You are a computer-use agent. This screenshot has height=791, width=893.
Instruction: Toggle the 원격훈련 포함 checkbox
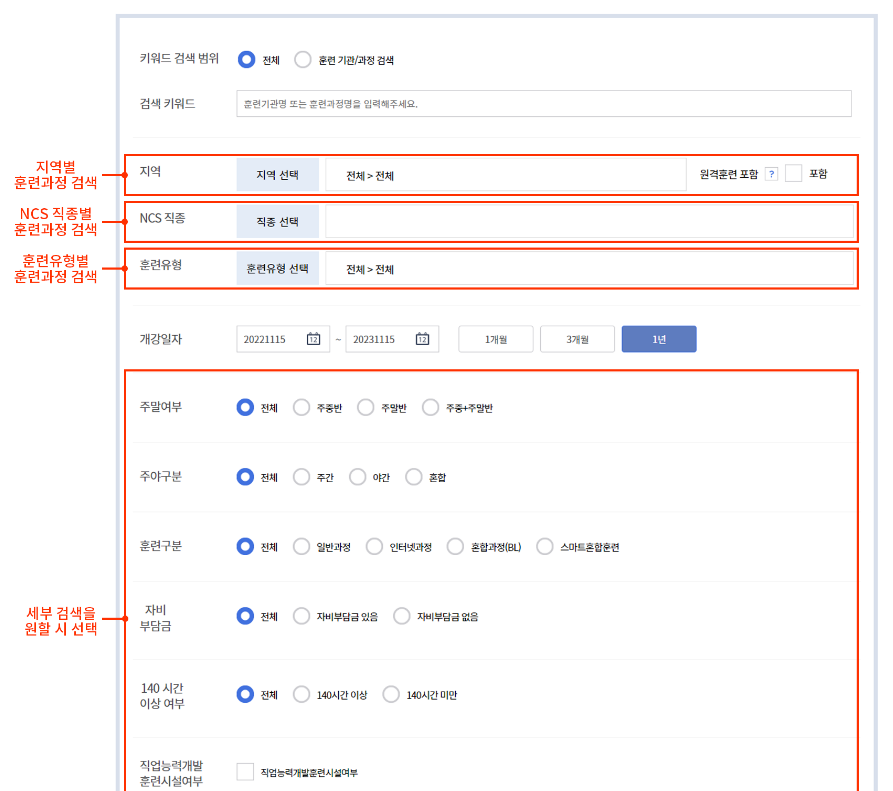793,173
